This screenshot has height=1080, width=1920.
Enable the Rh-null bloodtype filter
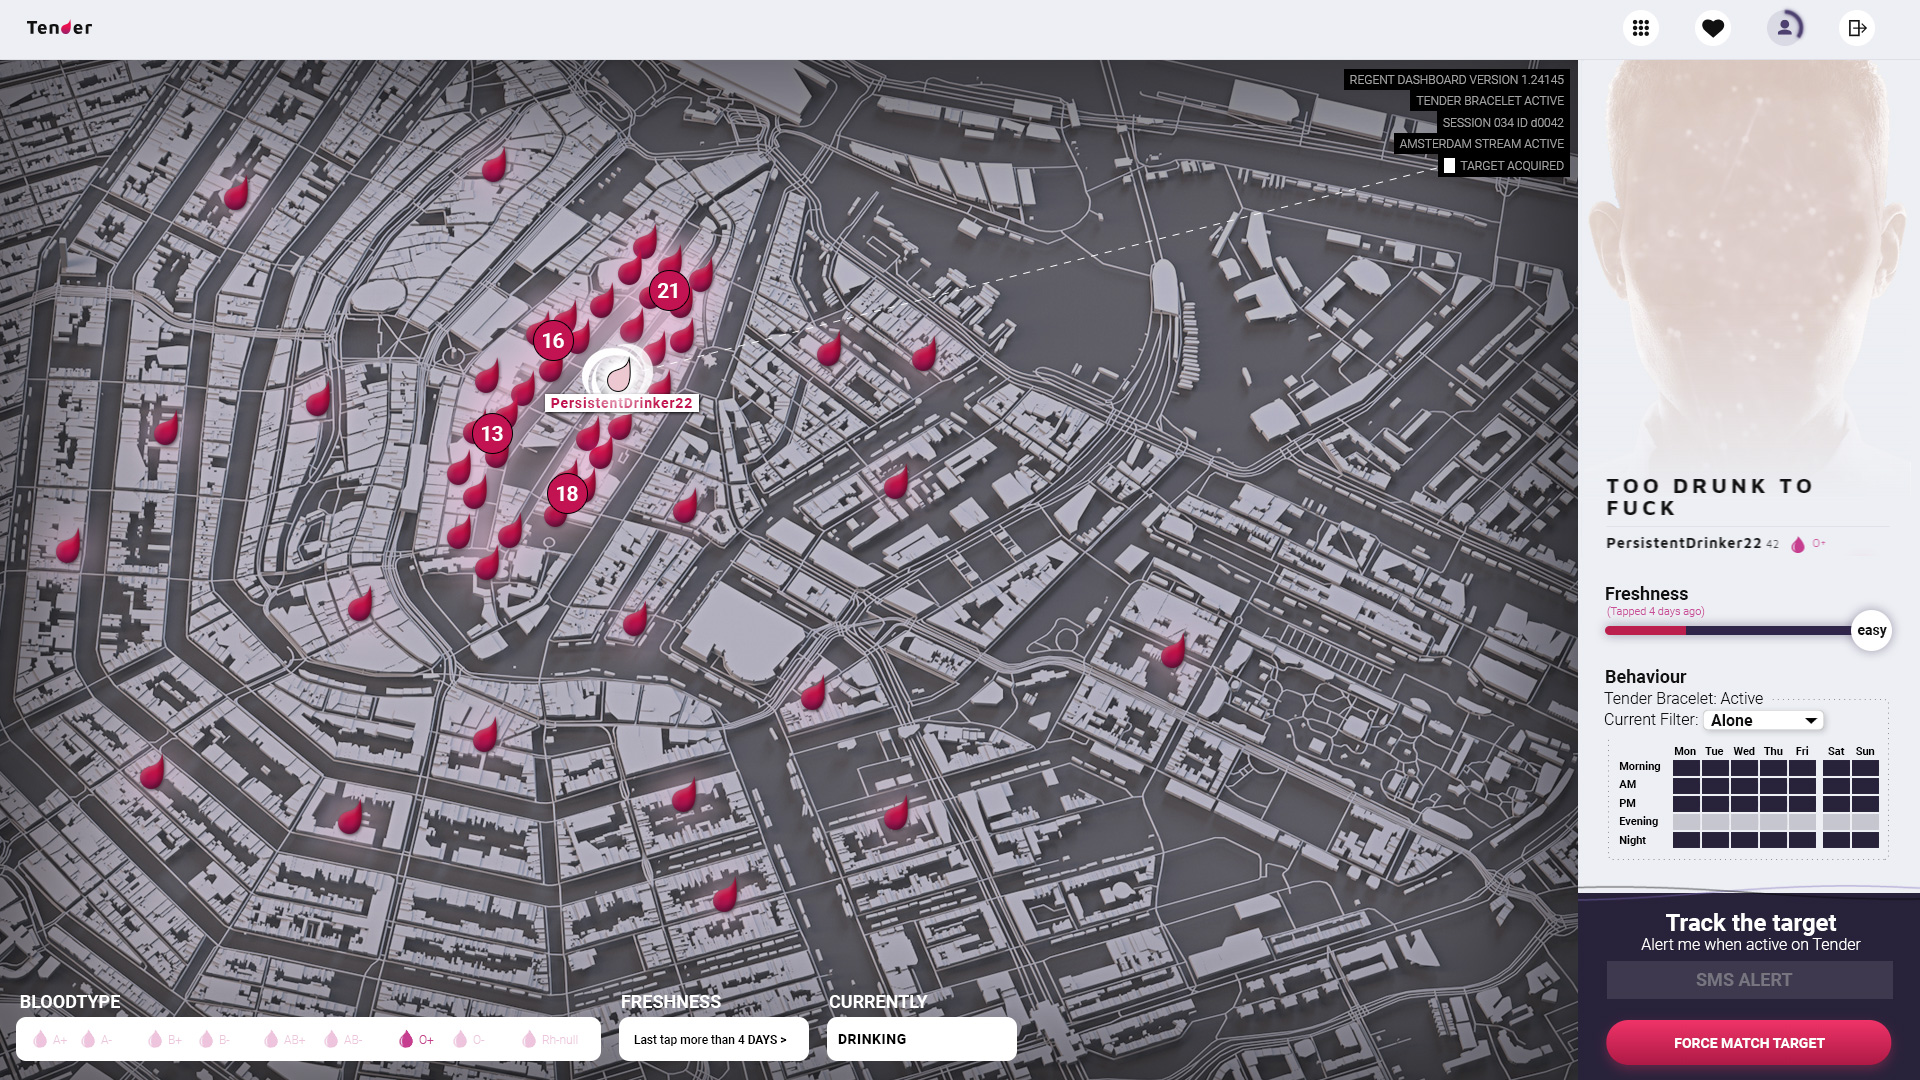[x=550, y=1040]
